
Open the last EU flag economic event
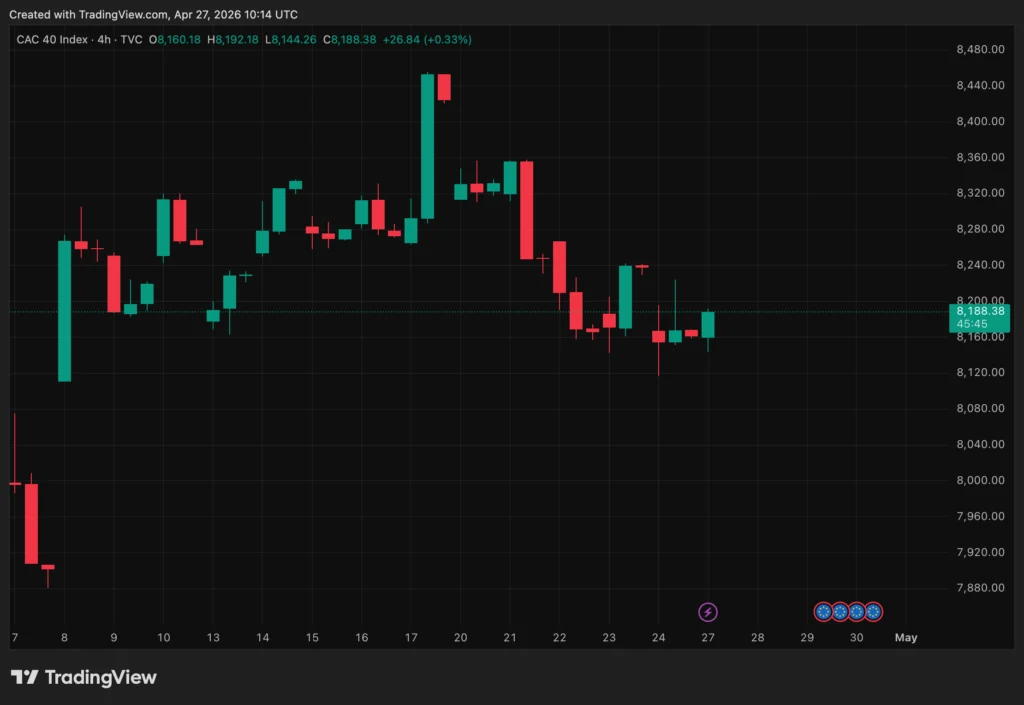point(873,611)
